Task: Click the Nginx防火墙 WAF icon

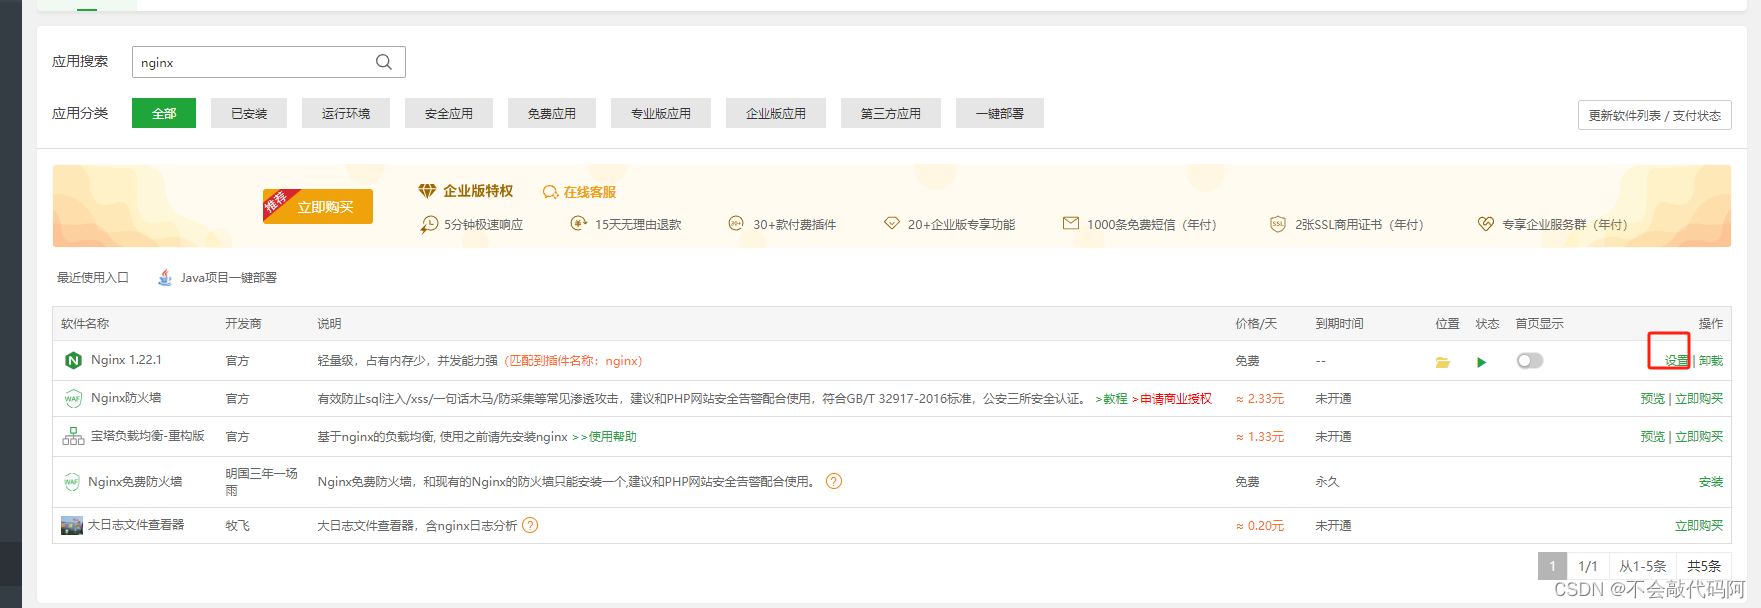Action: tap(73, 399)
